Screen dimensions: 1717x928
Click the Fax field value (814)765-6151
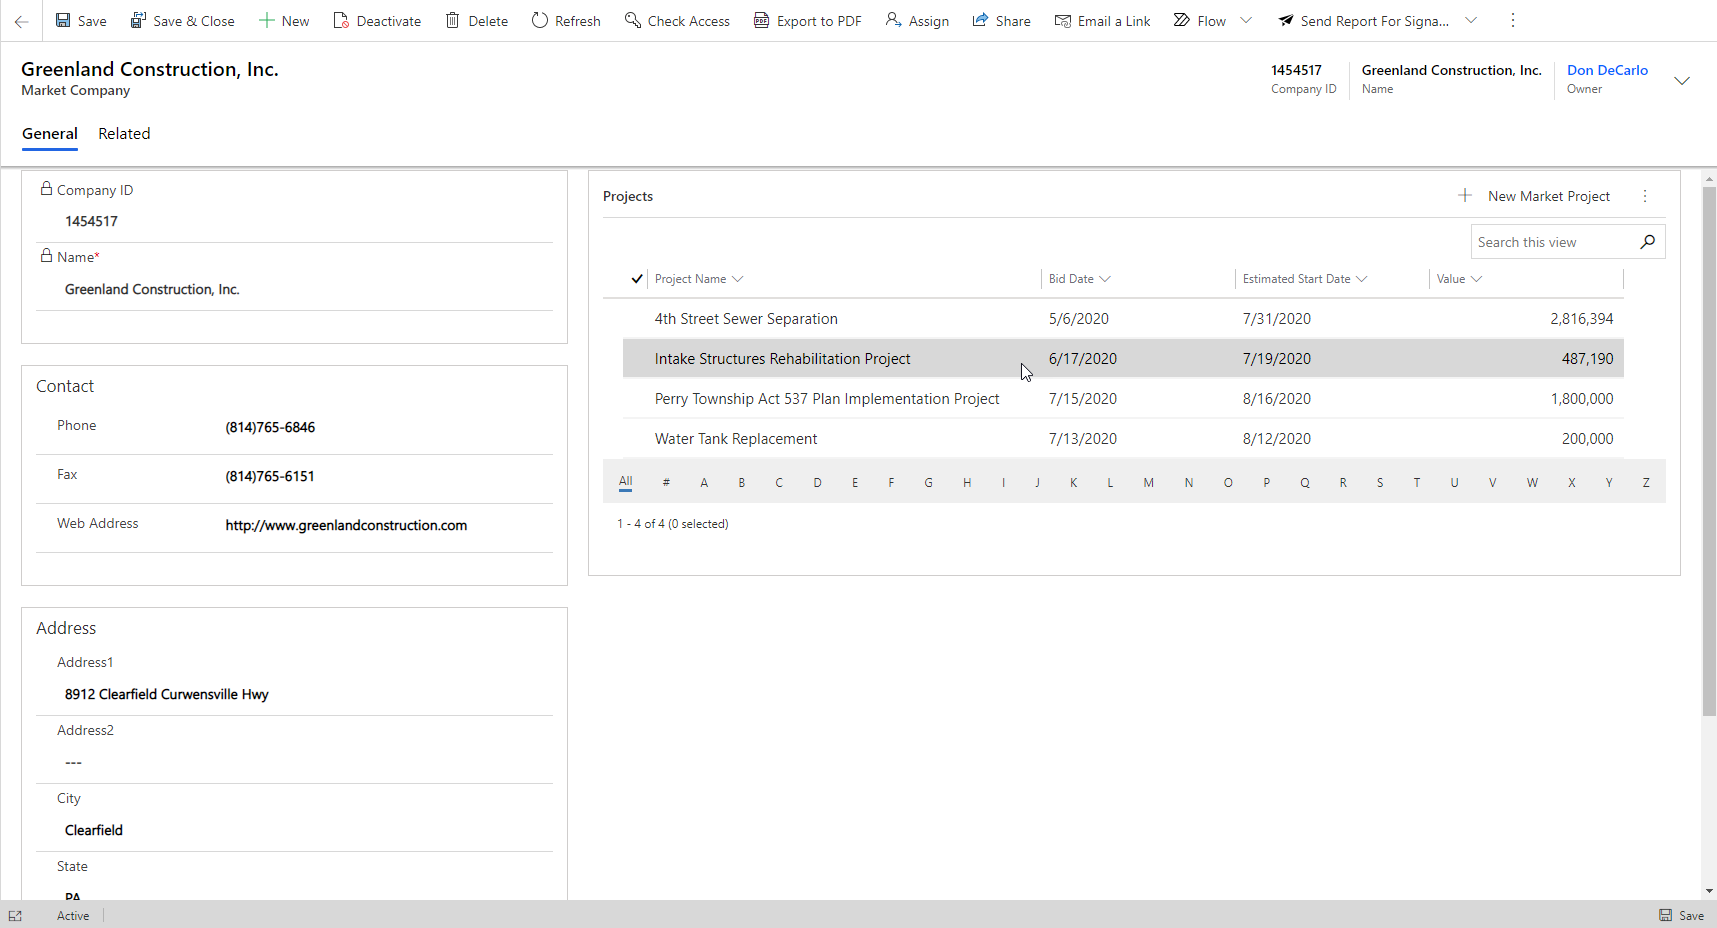coord(270,477)
